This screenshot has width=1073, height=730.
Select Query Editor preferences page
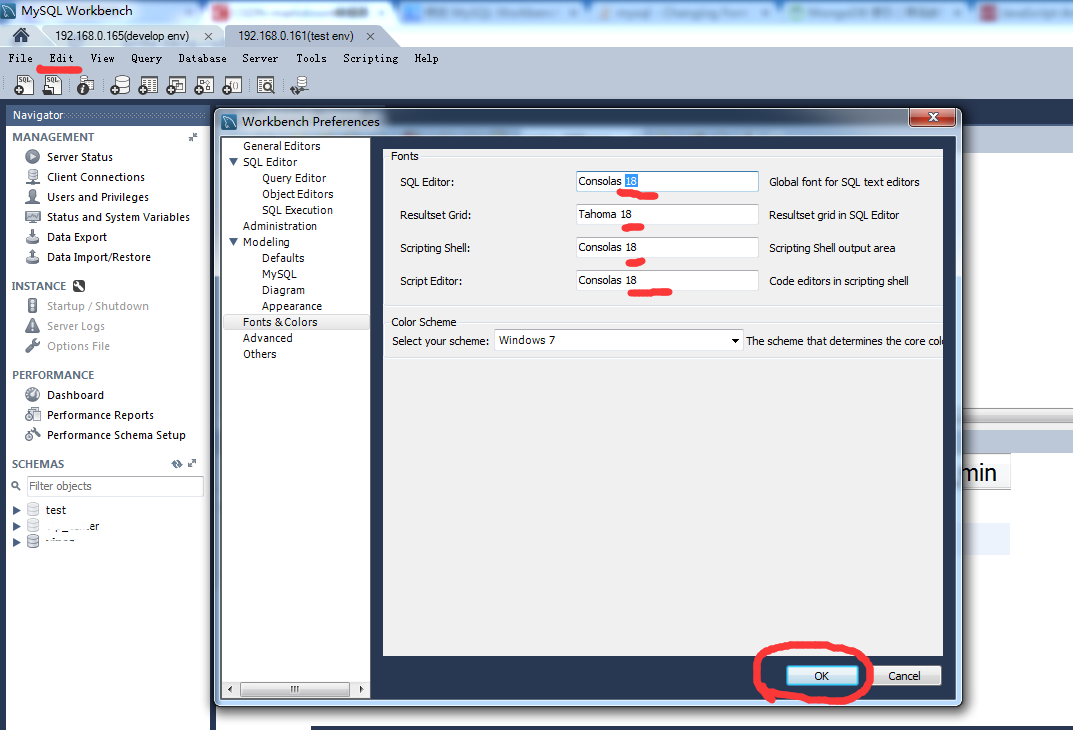pos(294,178)
